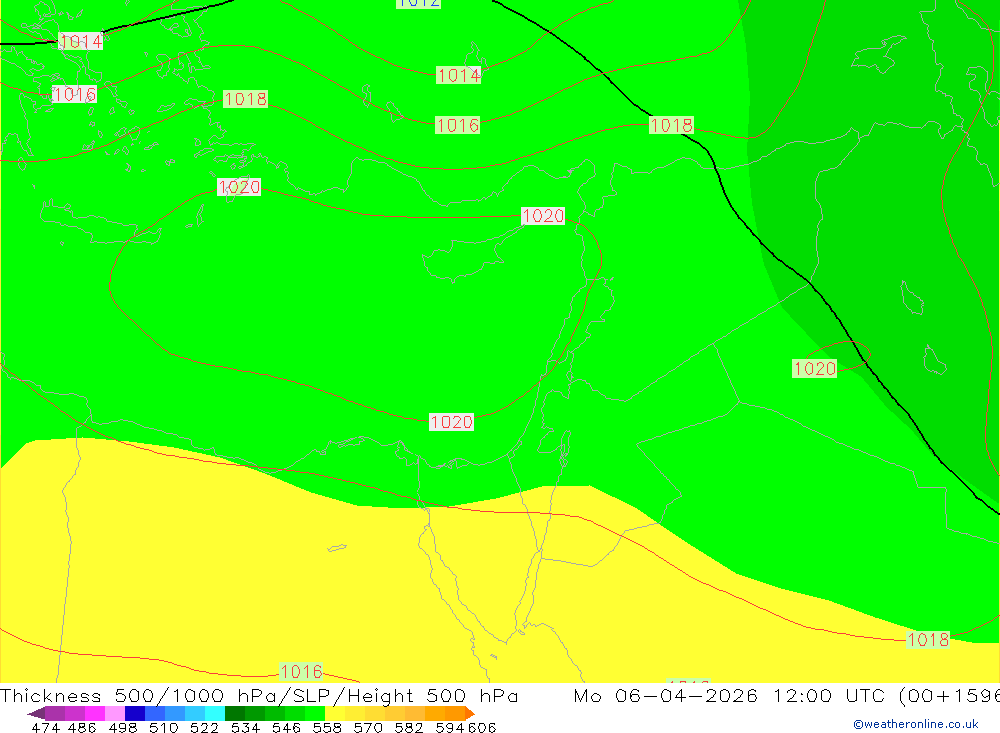Pick the cyan swatch above the 522 label
This screenshot has height=733, width=1000.
pos(215,713)
